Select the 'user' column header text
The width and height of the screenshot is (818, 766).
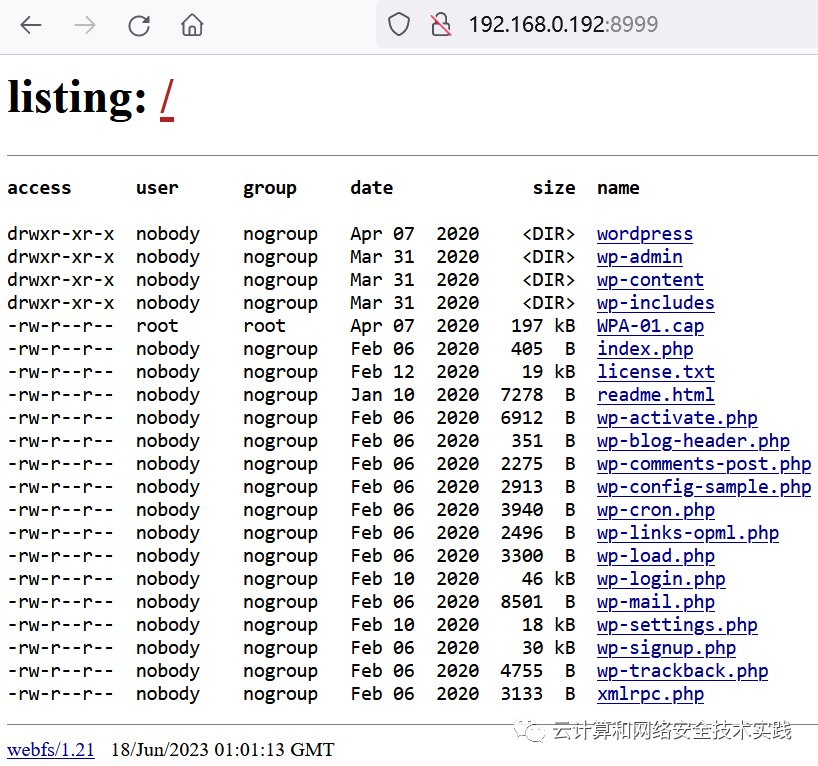tap(157, 188)
